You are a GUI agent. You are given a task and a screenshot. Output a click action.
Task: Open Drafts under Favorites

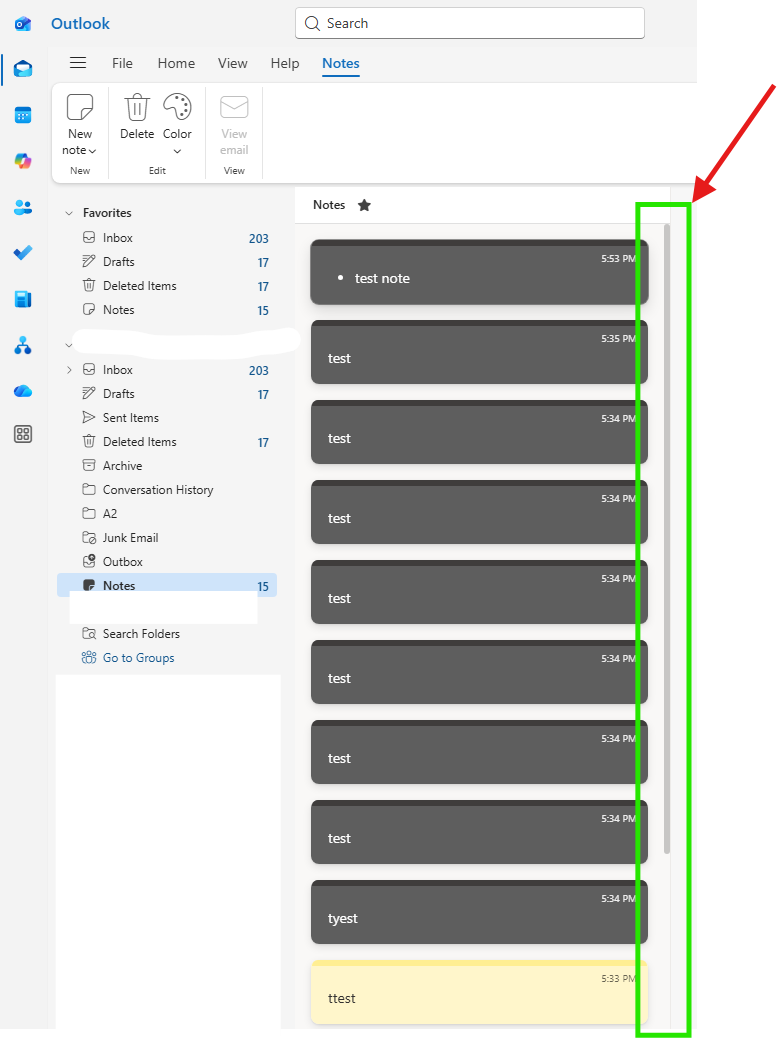(167, 262)
